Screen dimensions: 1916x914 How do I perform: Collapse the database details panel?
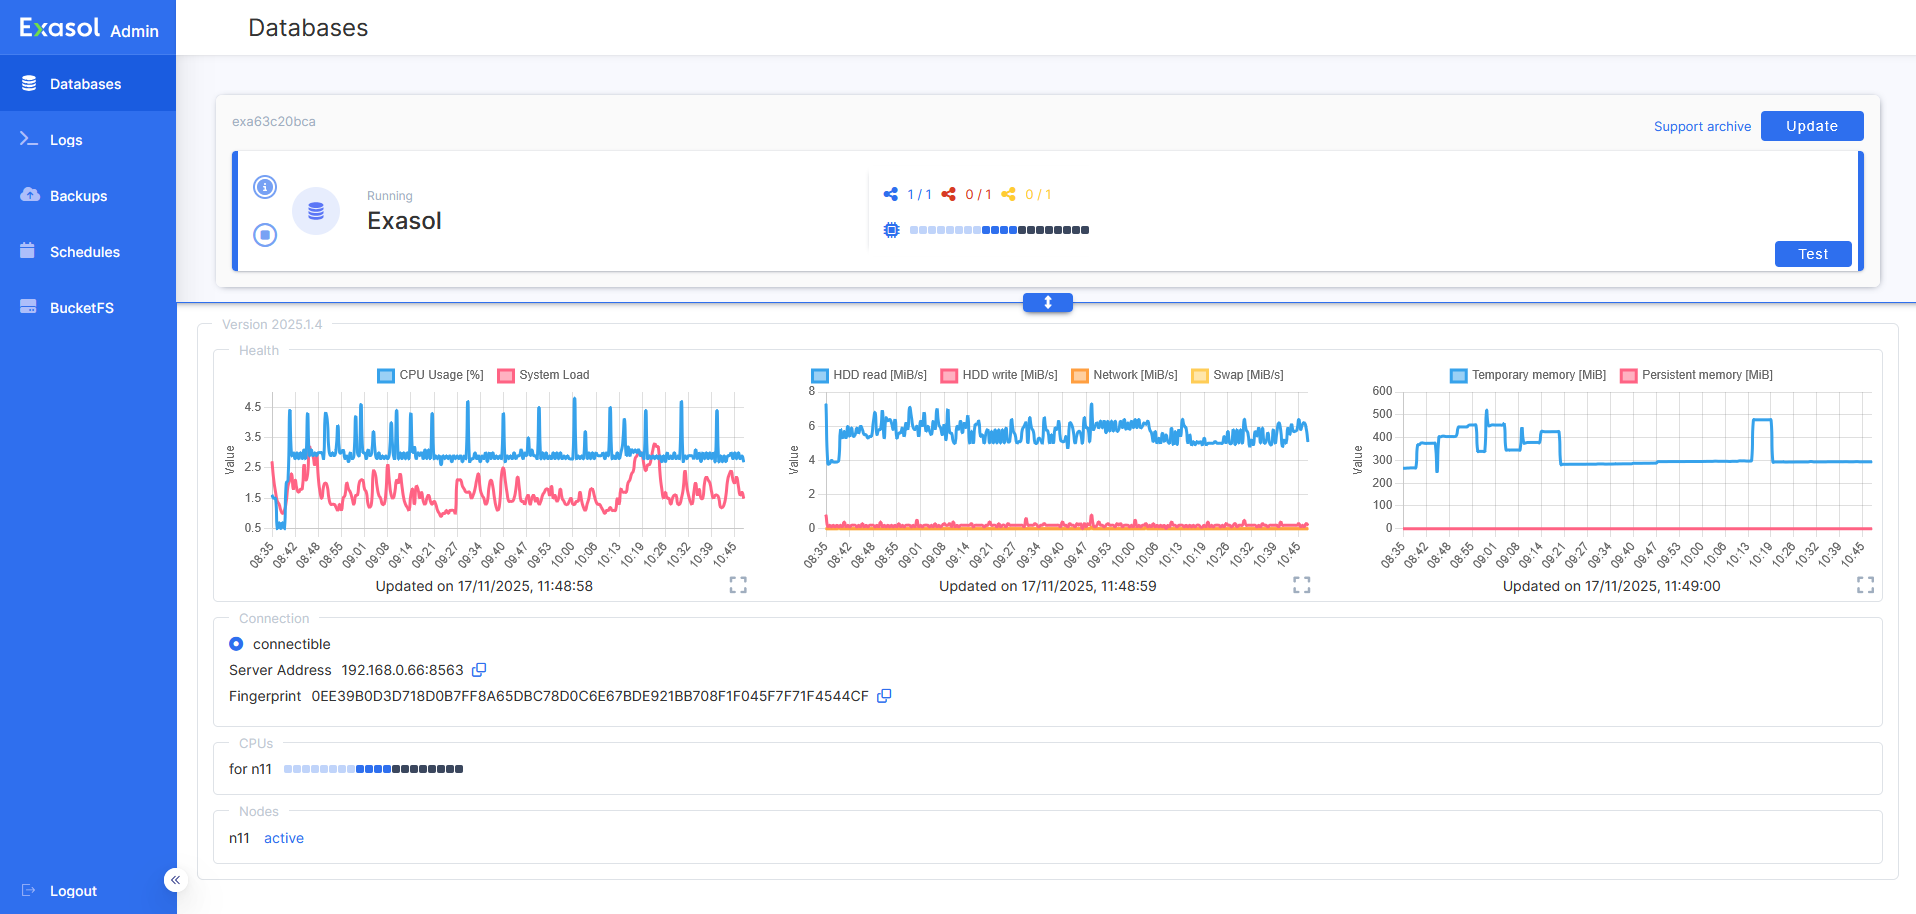click(1047, 302)
